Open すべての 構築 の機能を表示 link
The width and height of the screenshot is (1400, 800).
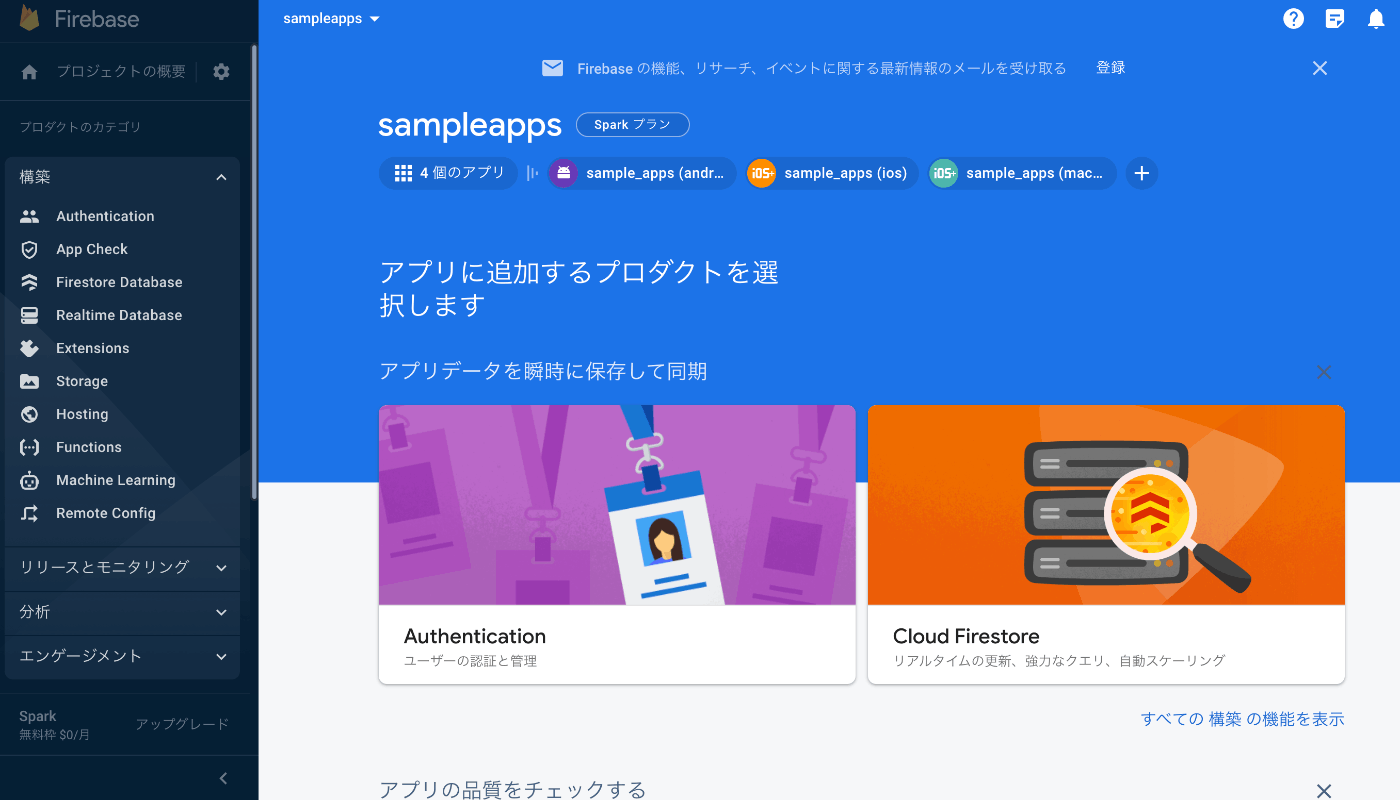(1243, 719)
